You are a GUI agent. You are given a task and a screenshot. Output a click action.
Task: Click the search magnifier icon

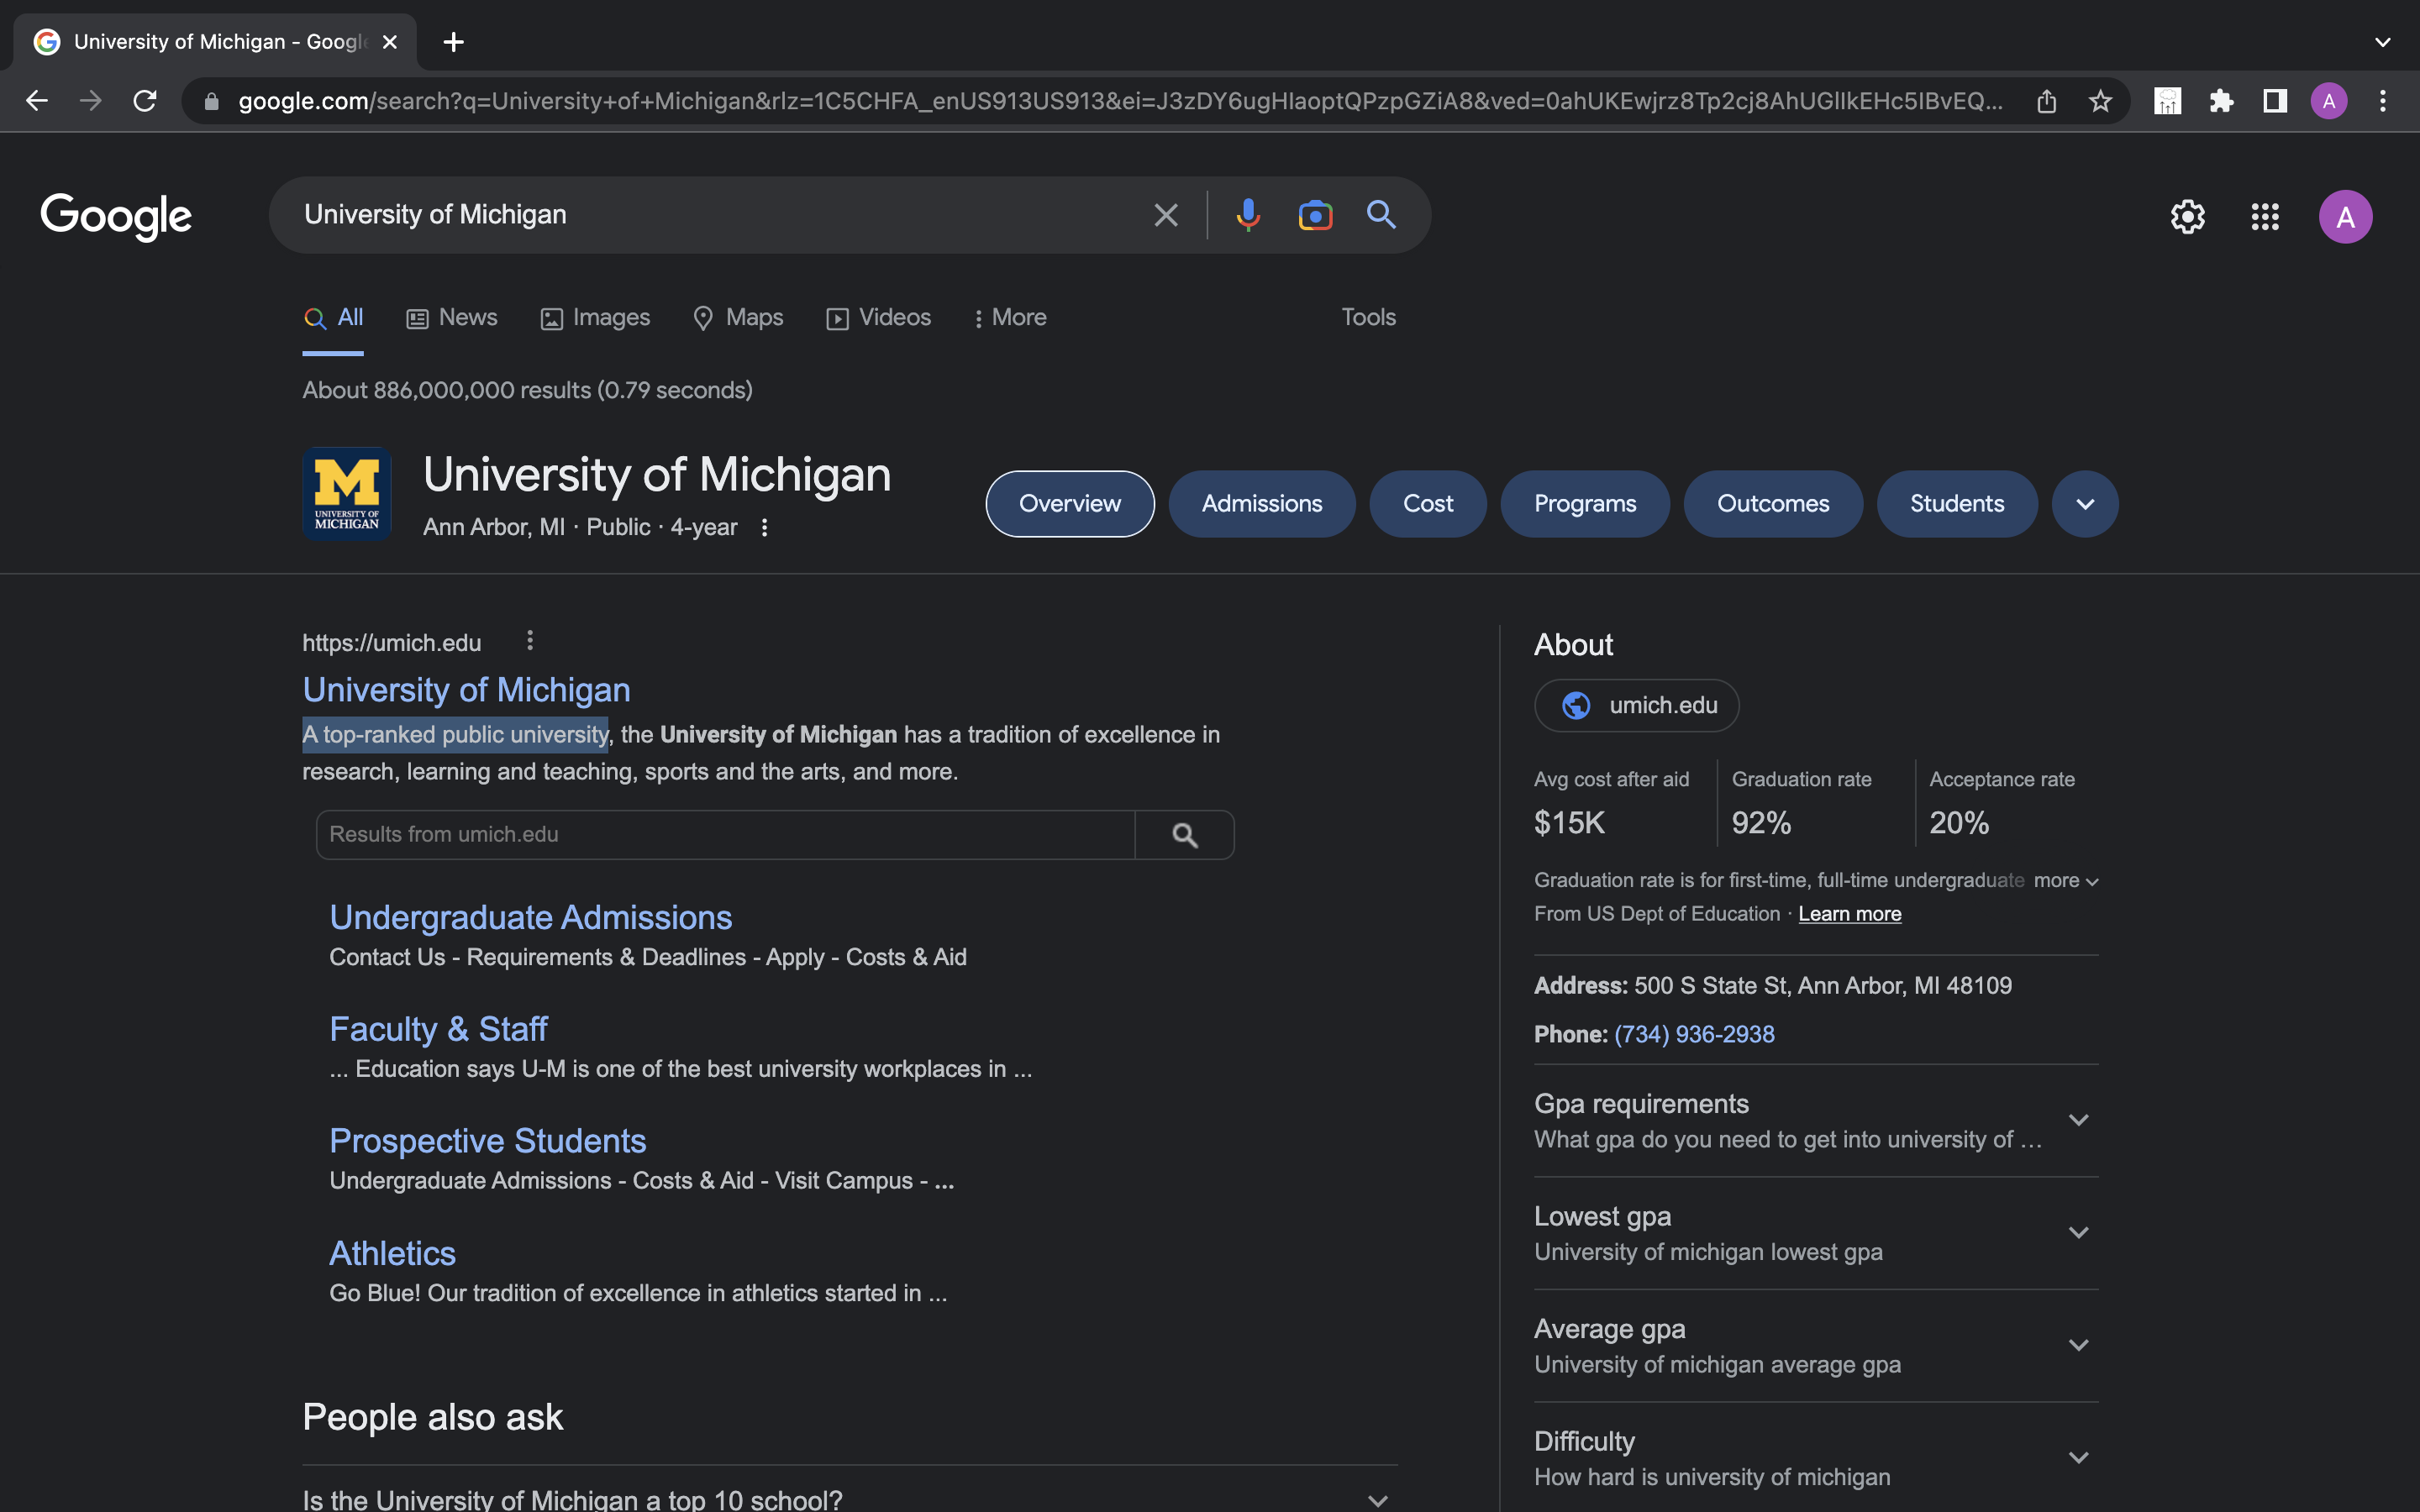click(x=1381, y=214)
